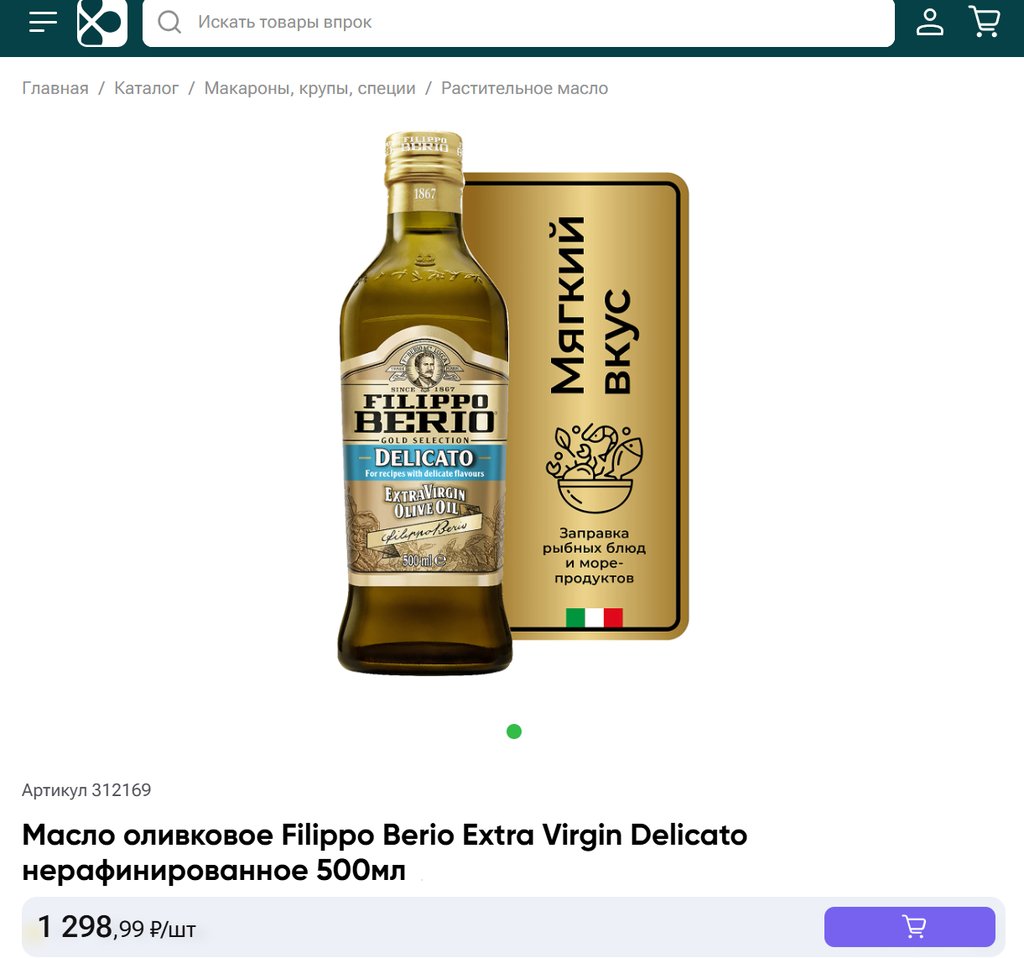Viewport: 1024px width, 958px height.
Task: Click the Italian flag on the banner
Action: click(x=594, y=617)
